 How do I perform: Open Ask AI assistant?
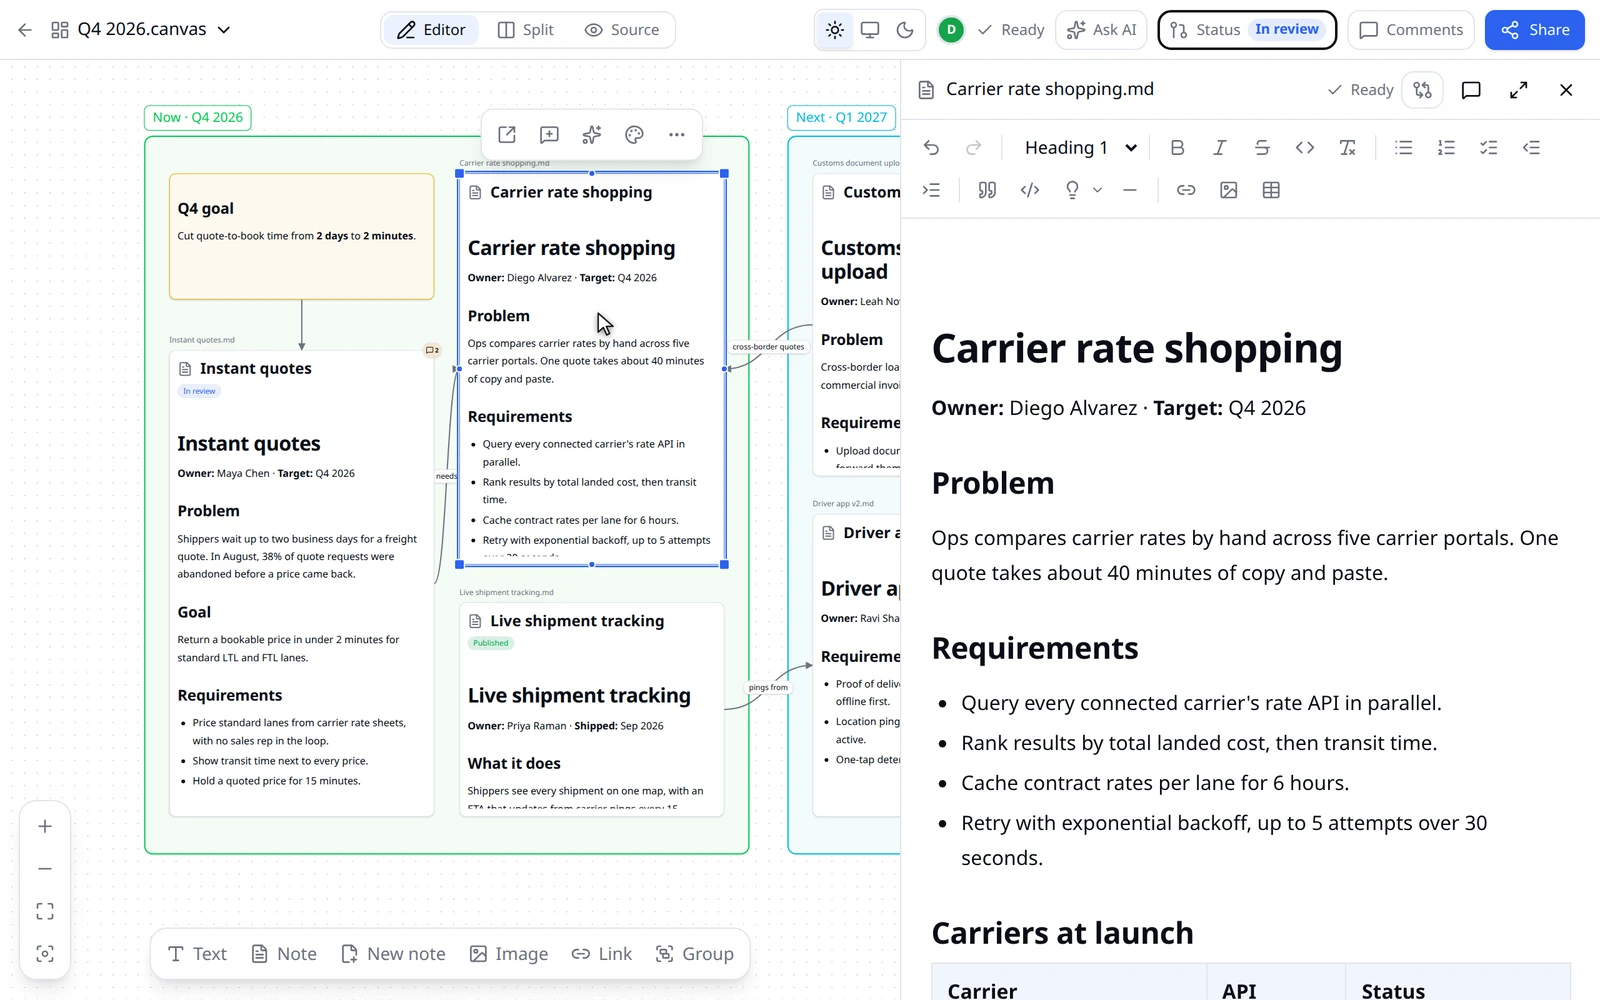(1102, 30)
